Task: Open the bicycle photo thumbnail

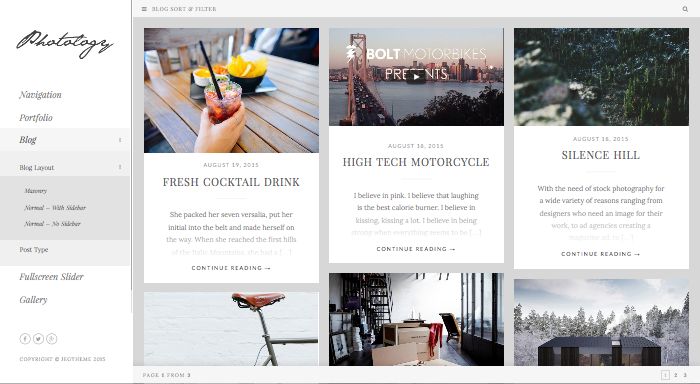Action: pyautogui.click(x=231, y=329)
